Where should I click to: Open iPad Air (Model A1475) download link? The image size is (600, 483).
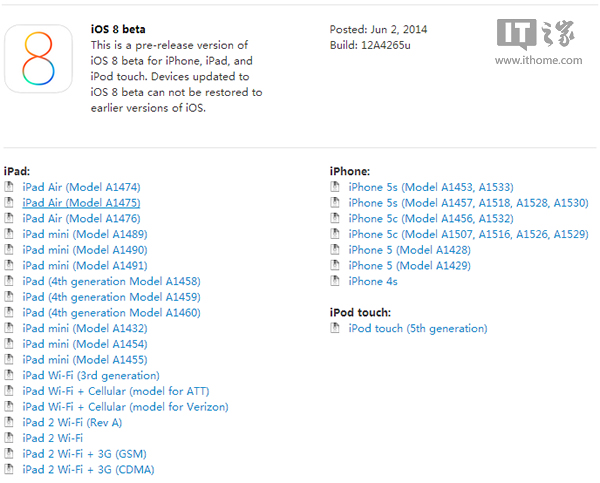[81, 203]
